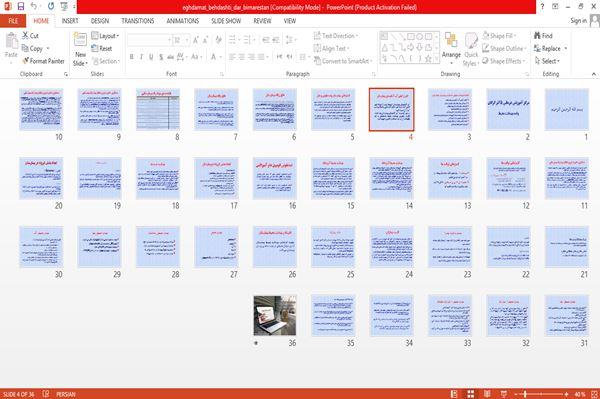600x399 pixels.
Task: Open Quick Styles gallery
Action: (x=471, y=49)
